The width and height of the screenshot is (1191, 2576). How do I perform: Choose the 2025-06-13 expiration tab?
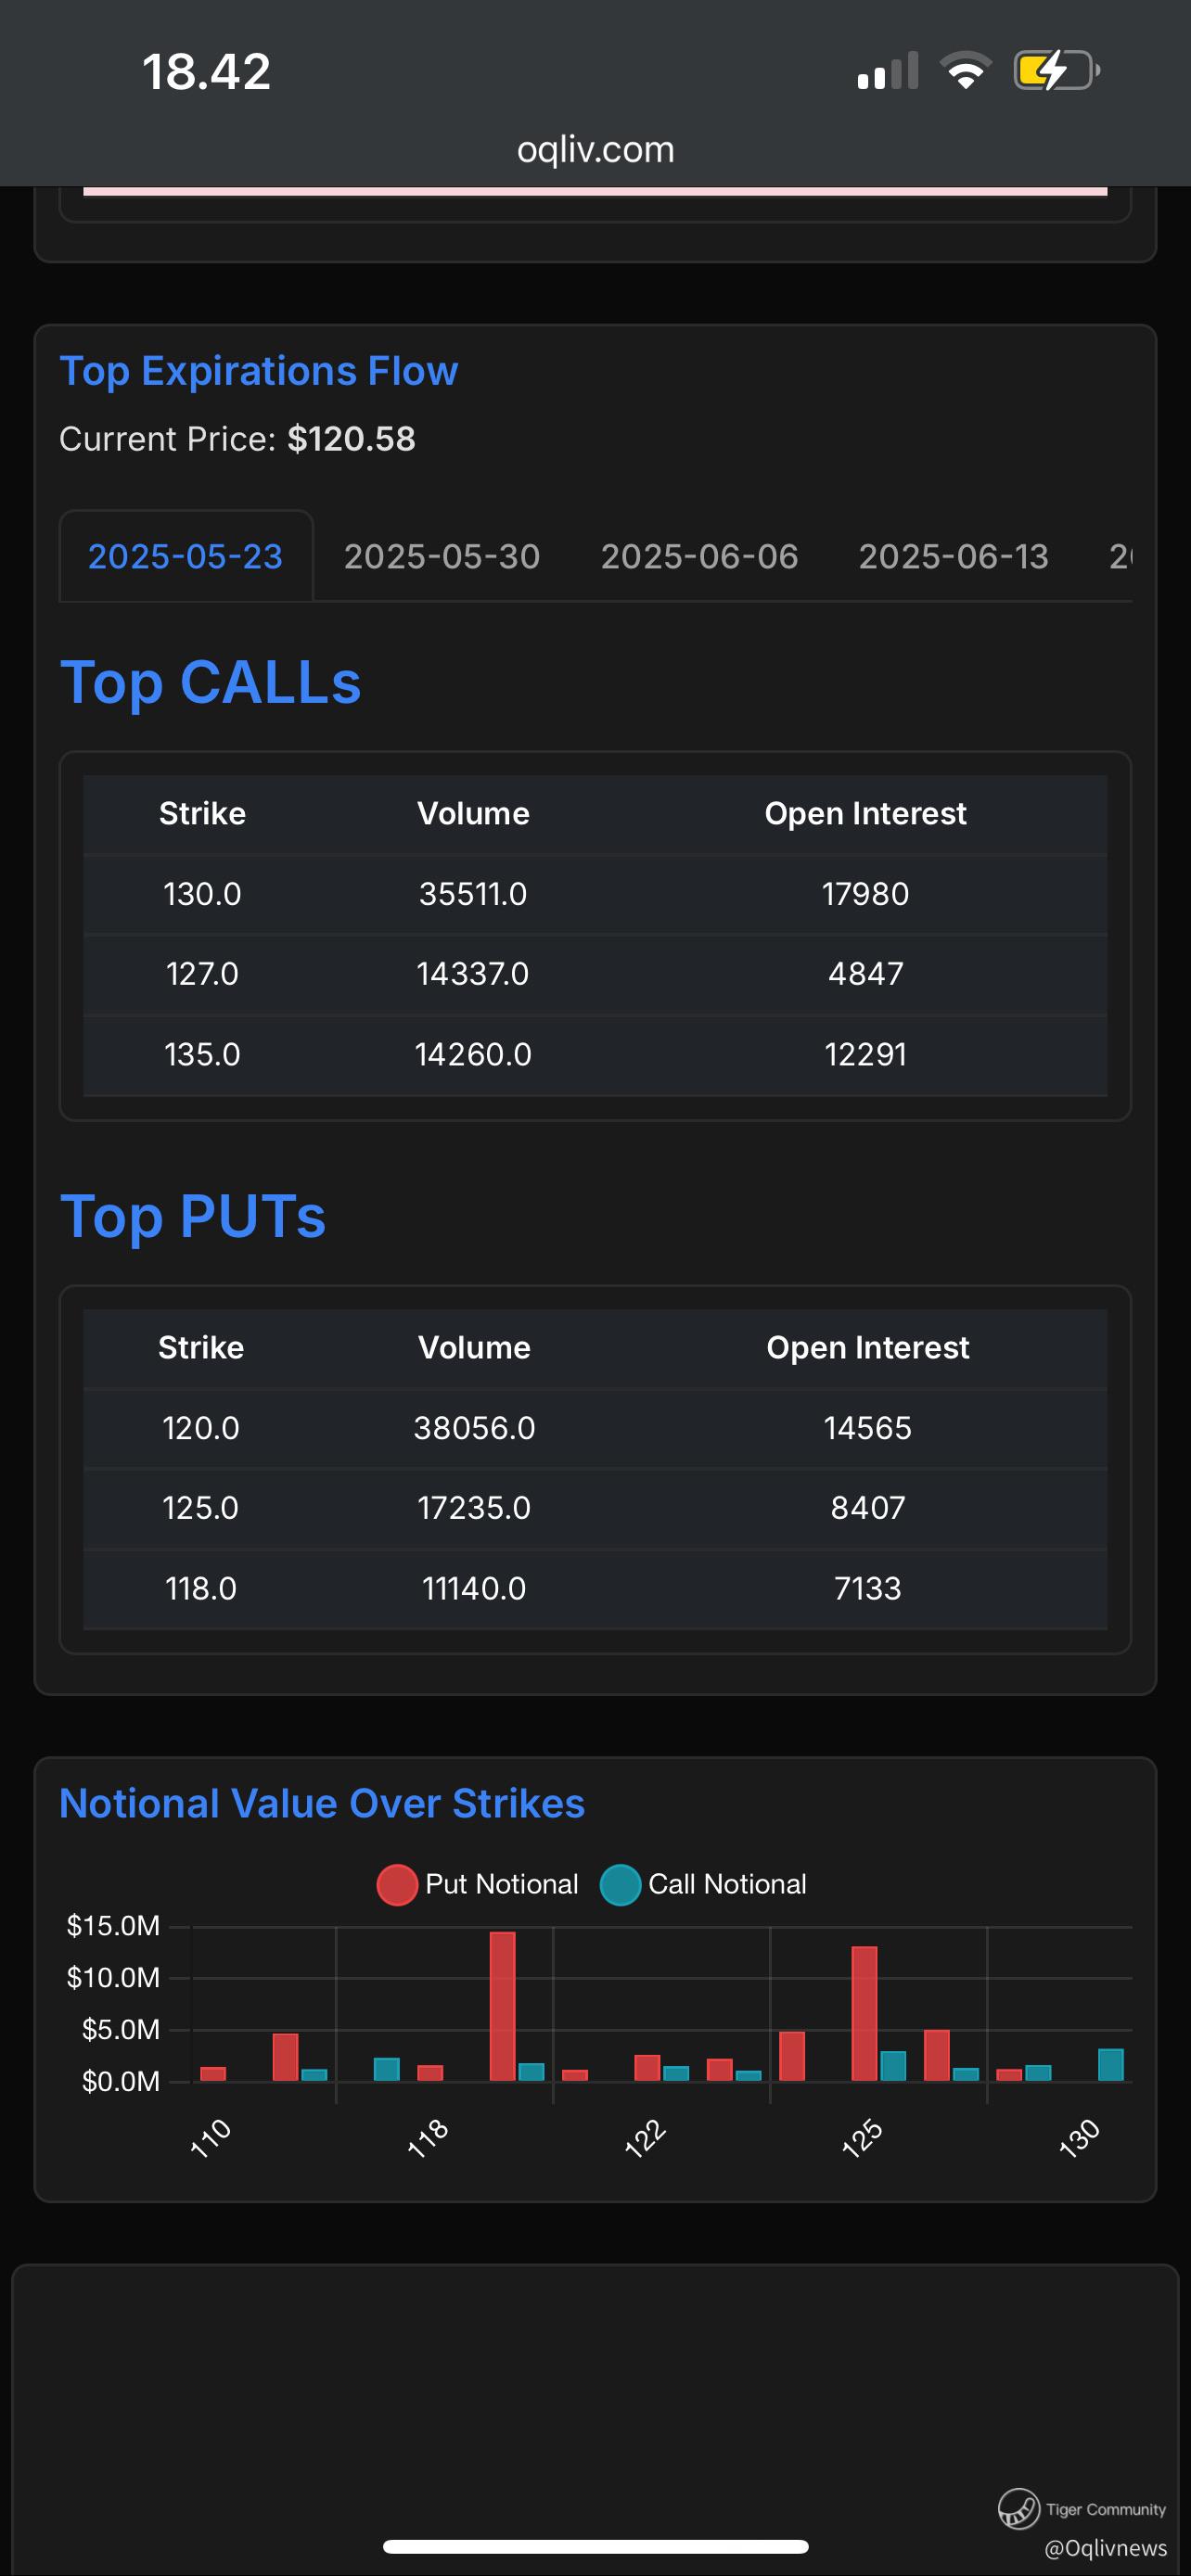tap(953, 556)
